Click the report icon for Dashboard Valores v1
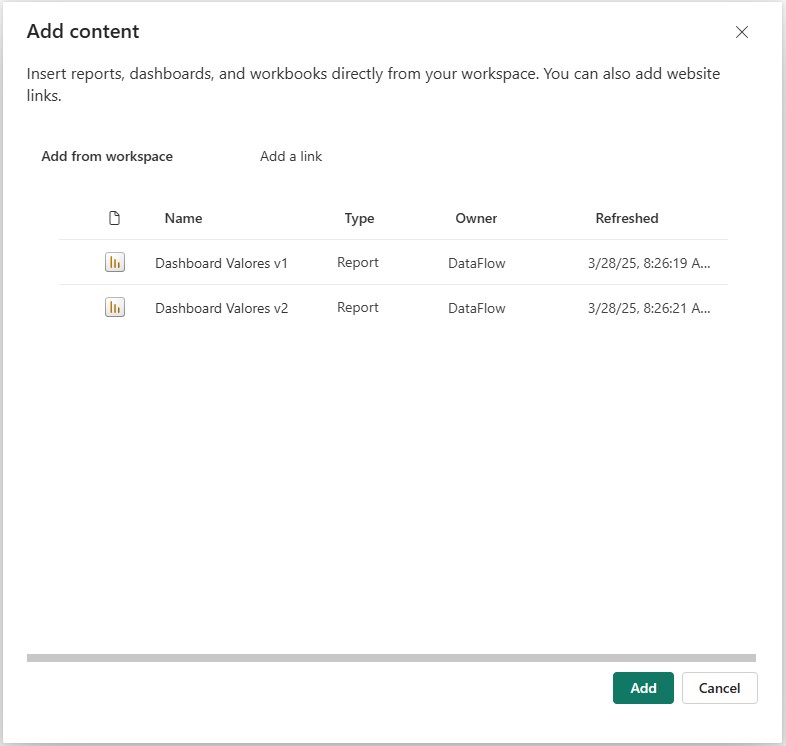The height and width of the screenshot is (746, 786). point(115,262)
